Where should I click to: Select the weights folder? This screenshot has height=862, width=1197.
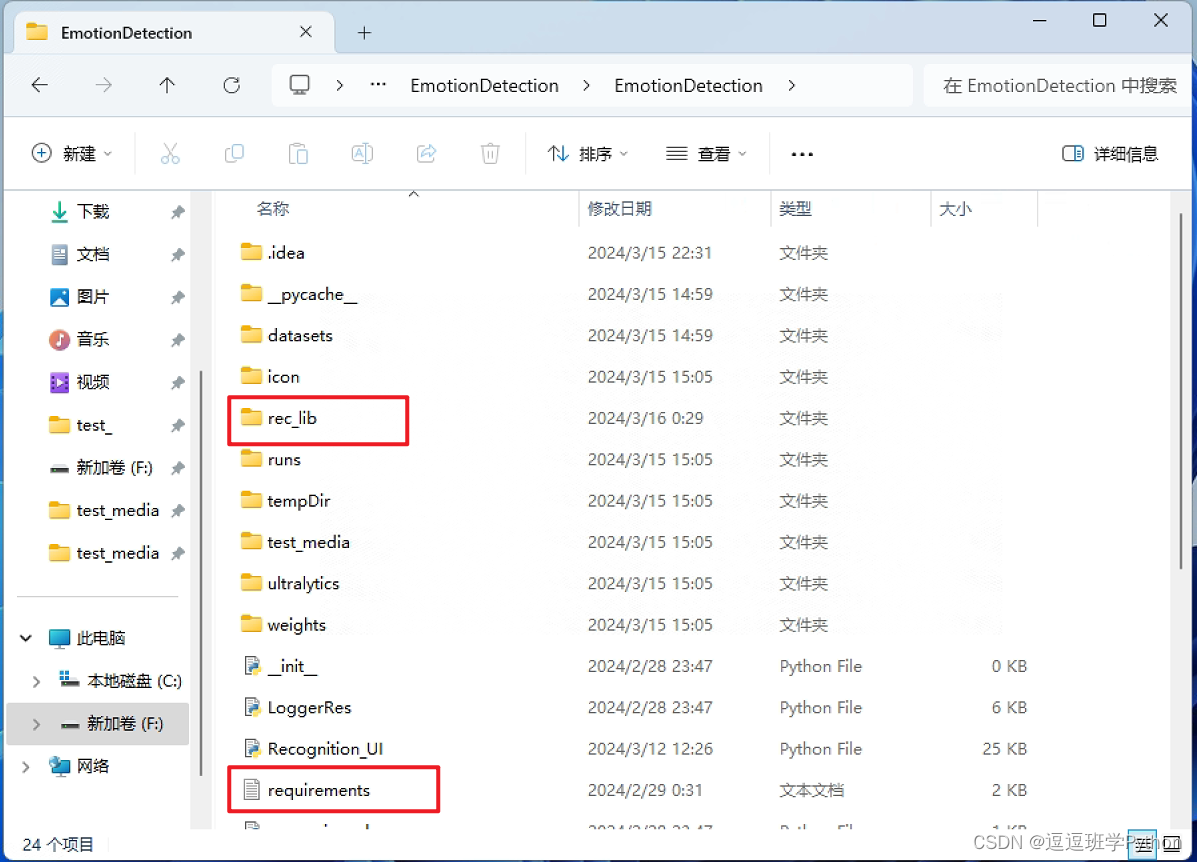coord(296,625)
